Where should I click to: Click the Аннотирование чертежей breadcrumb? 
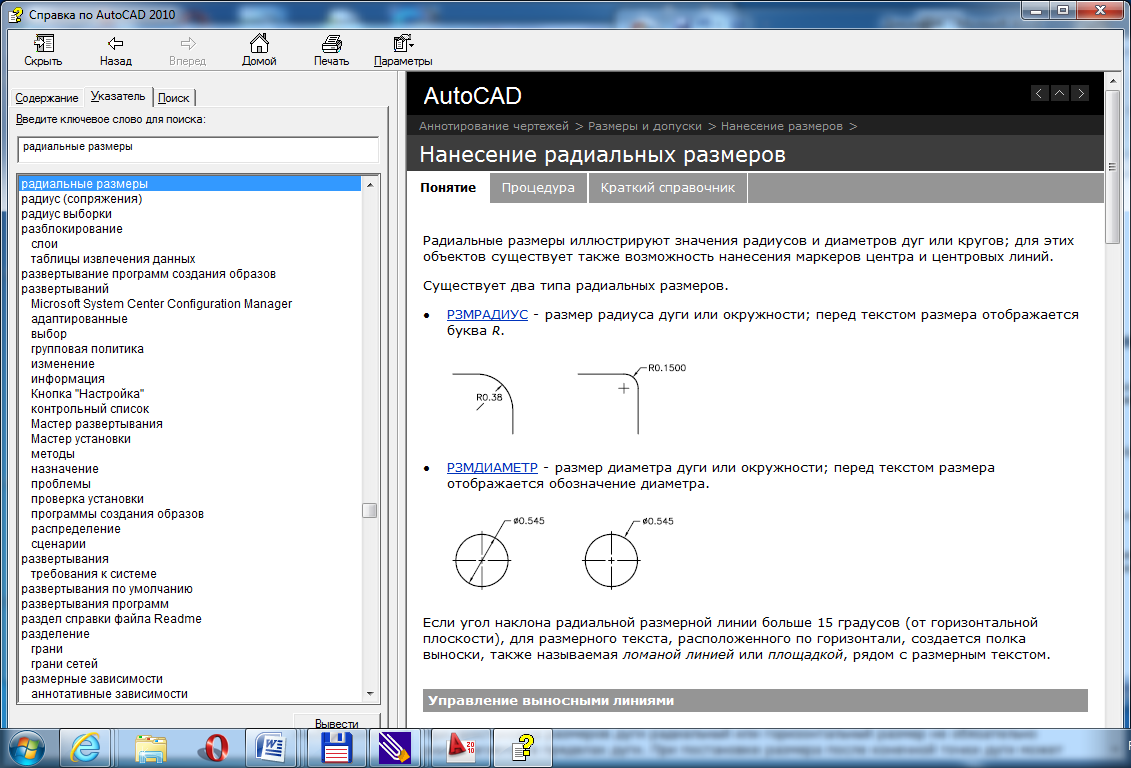point(493,126)
